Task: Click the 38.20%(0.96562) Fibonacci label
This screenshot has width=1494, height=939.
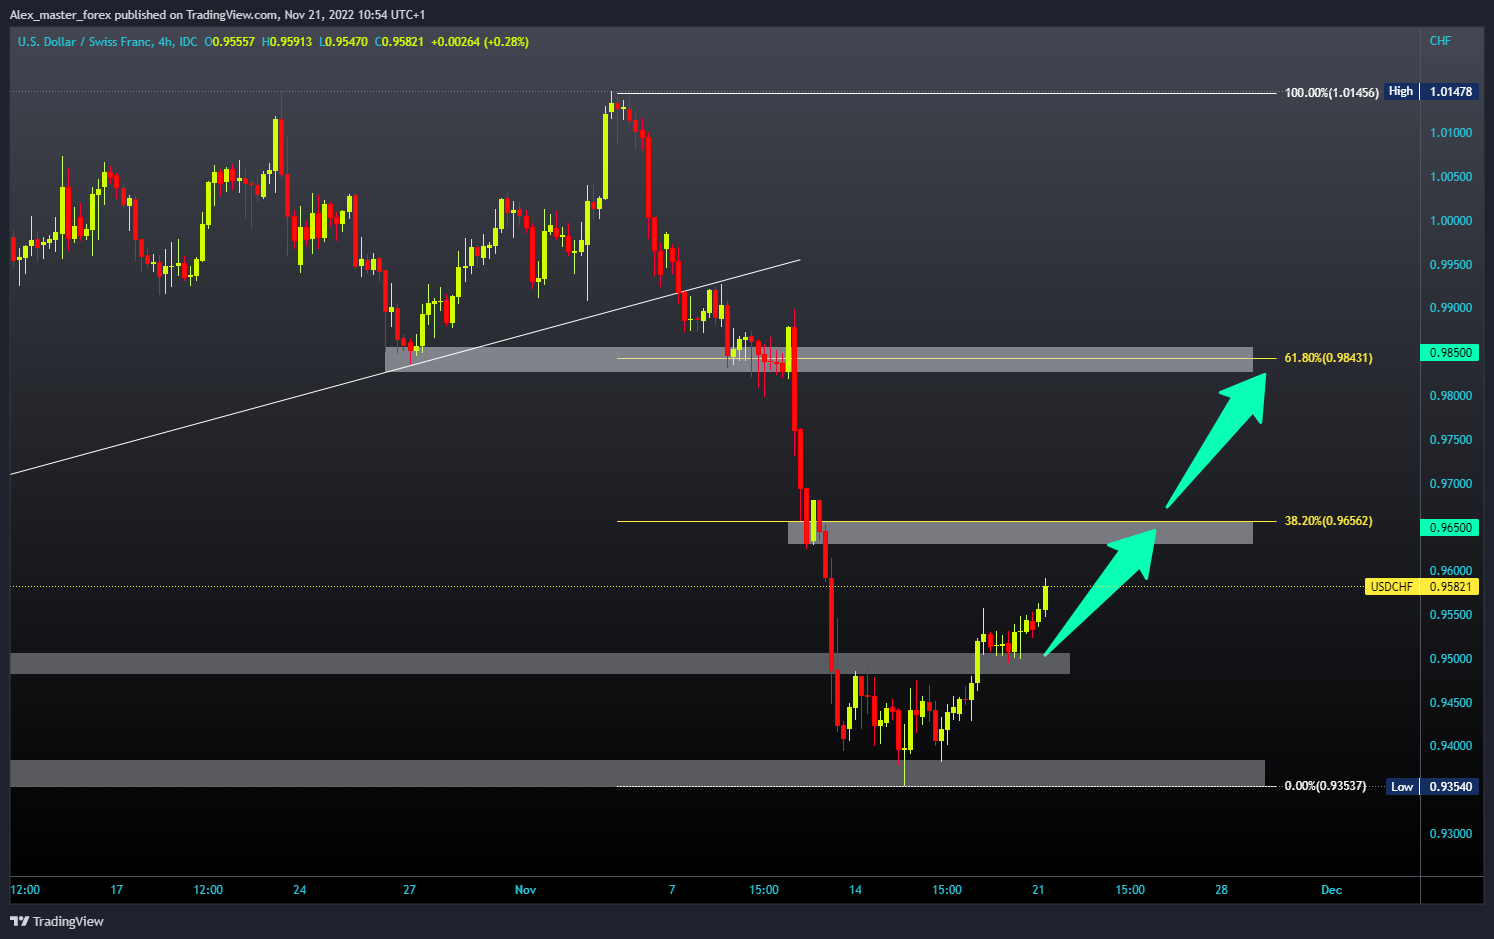Action: tap(1328, 520)
